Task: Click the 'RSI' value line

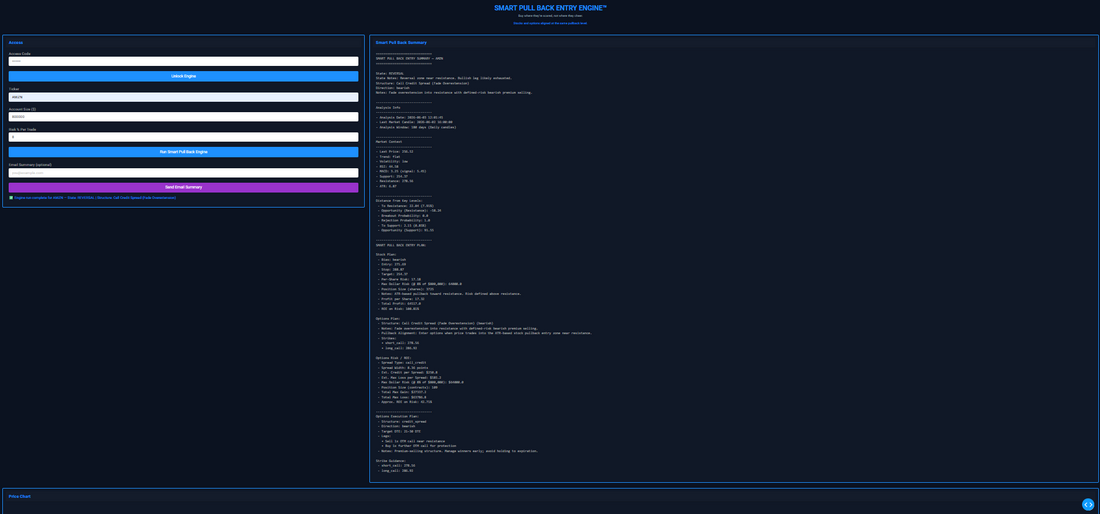Action: (x=388, y=166)
